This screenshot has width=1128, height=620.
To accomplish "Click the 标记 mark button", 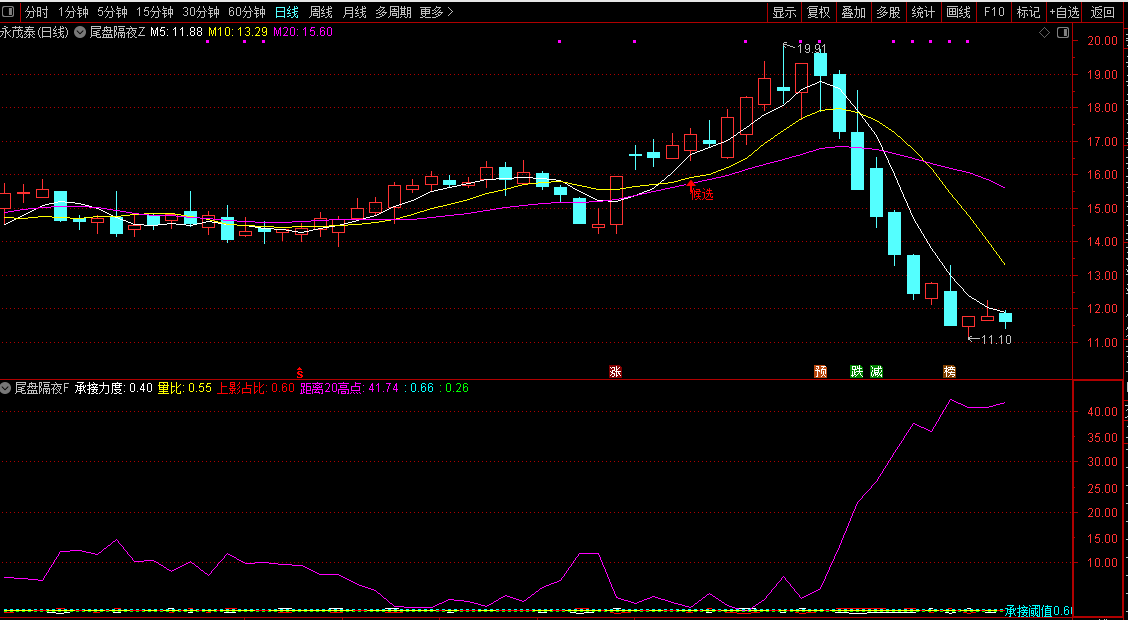I will pos(1029,12).
